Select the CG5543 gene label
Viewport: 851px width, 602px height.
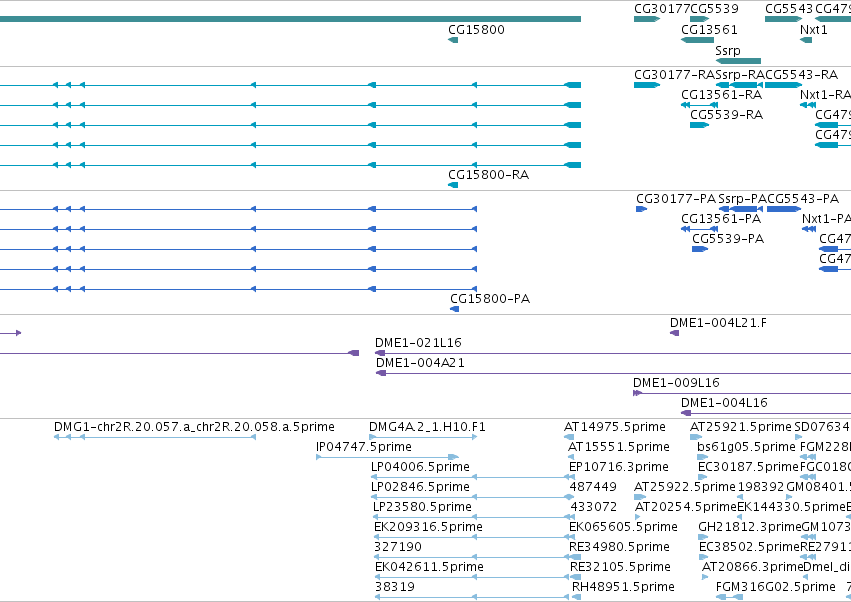[x=789, y=9]
